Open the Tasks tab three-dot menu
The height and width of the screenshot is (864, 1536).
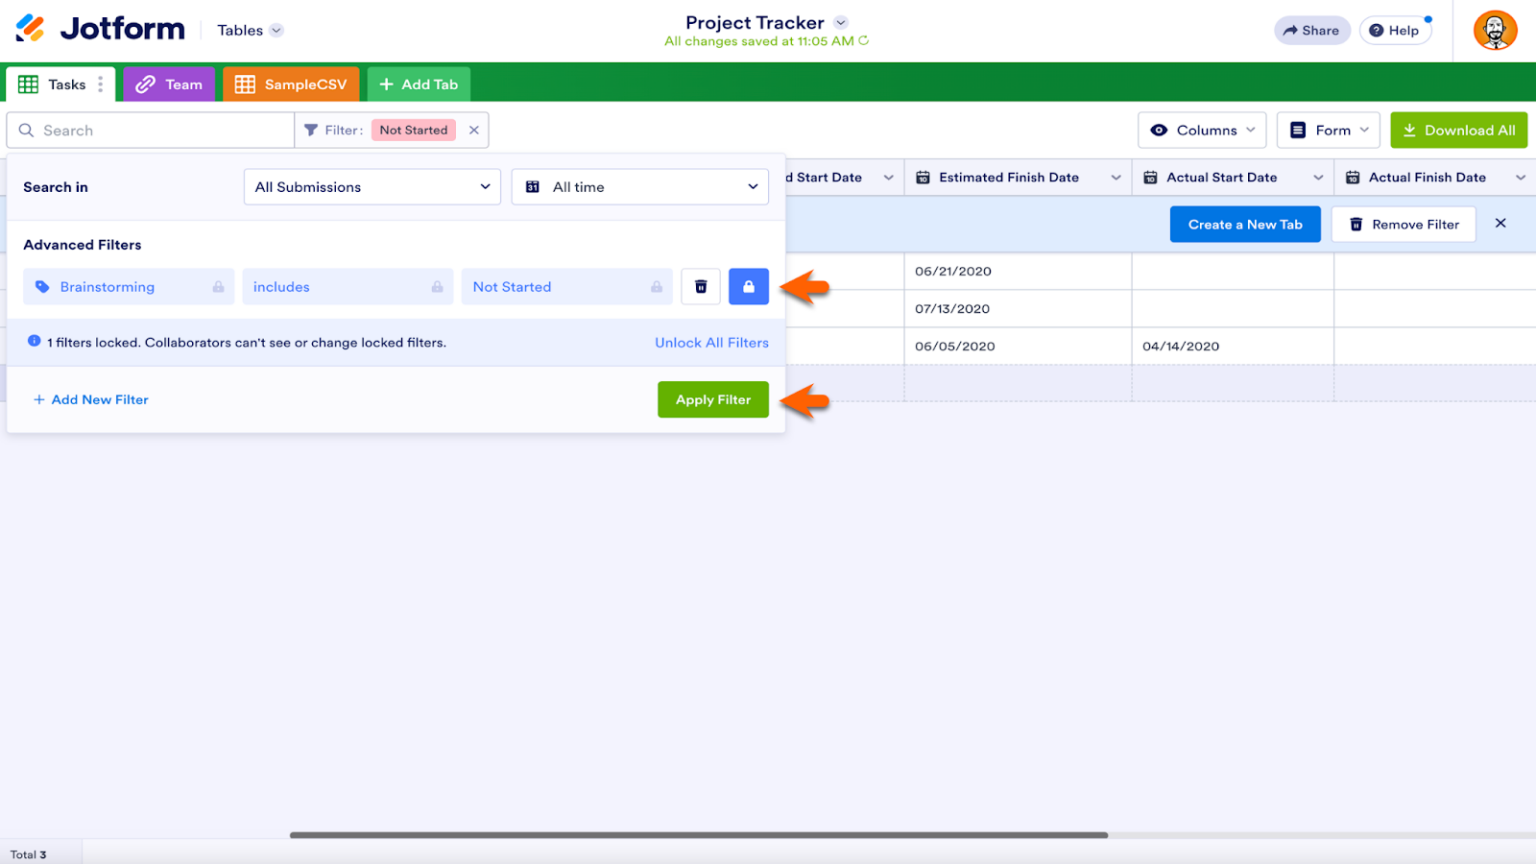point(101,84)
